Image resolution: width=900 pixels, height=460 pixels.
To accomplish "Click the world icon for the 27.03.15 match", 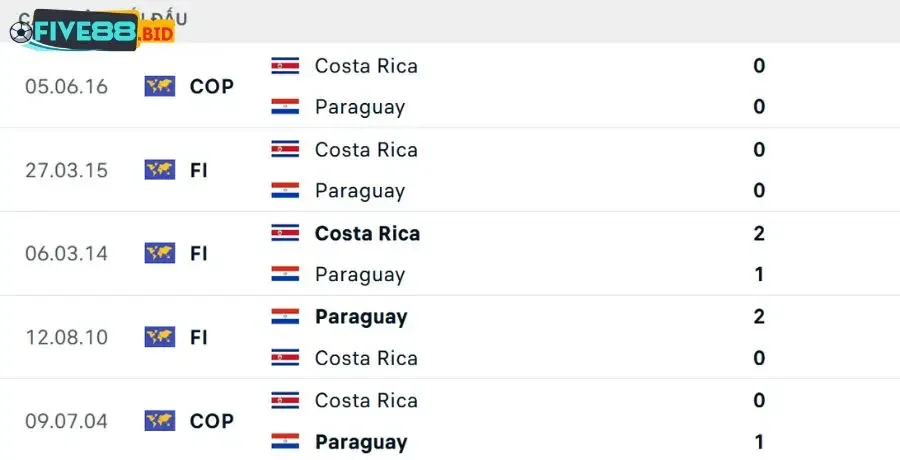I will (x=159, y=170).
